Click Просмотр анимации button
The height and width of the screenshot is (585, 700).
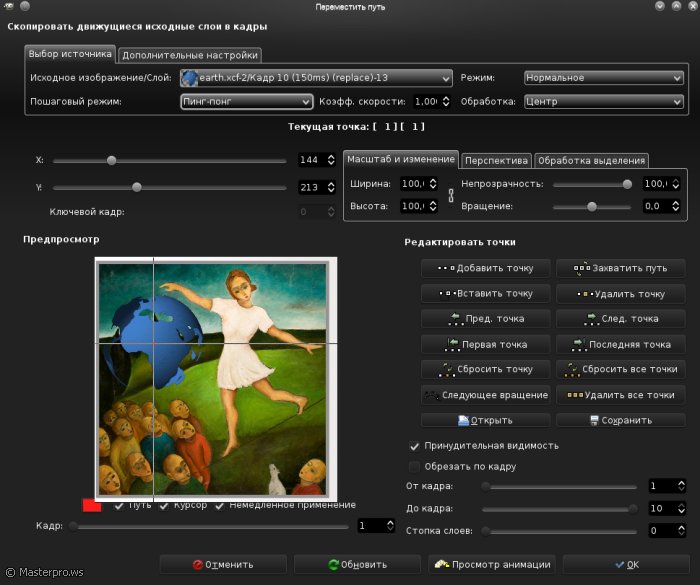pos(492,564)
